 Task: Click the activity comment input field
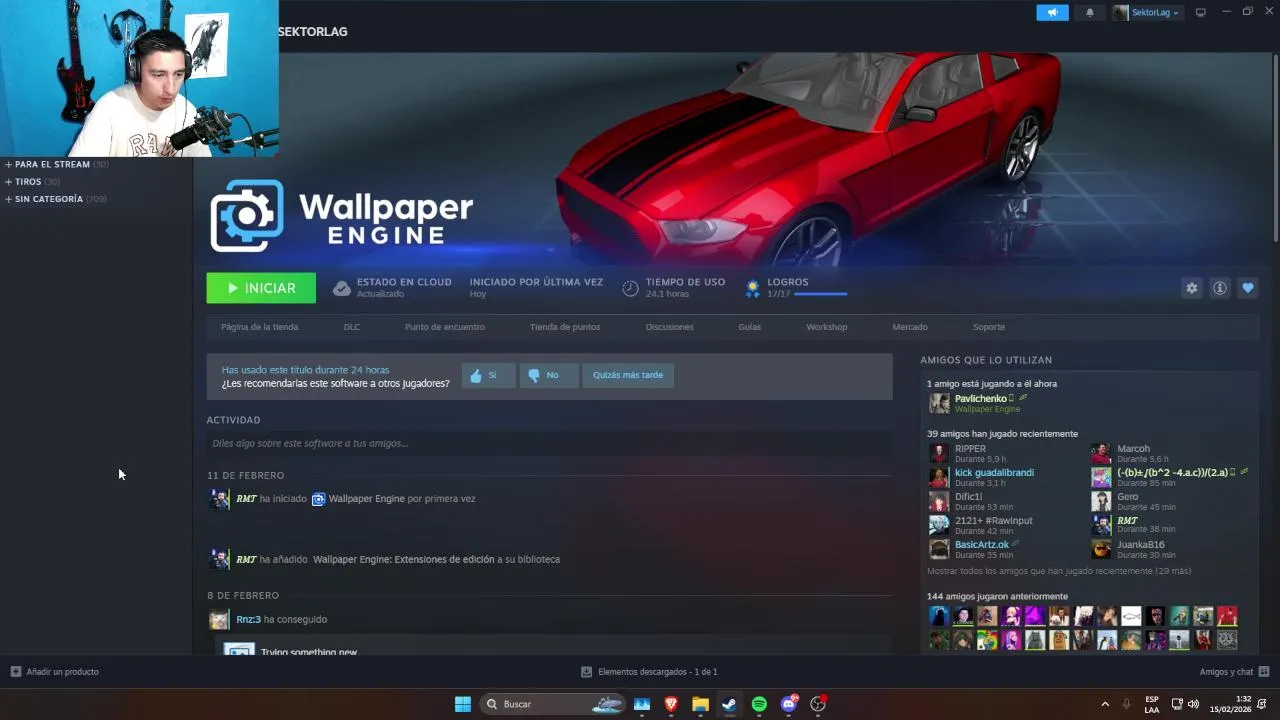tap(549, 443)
